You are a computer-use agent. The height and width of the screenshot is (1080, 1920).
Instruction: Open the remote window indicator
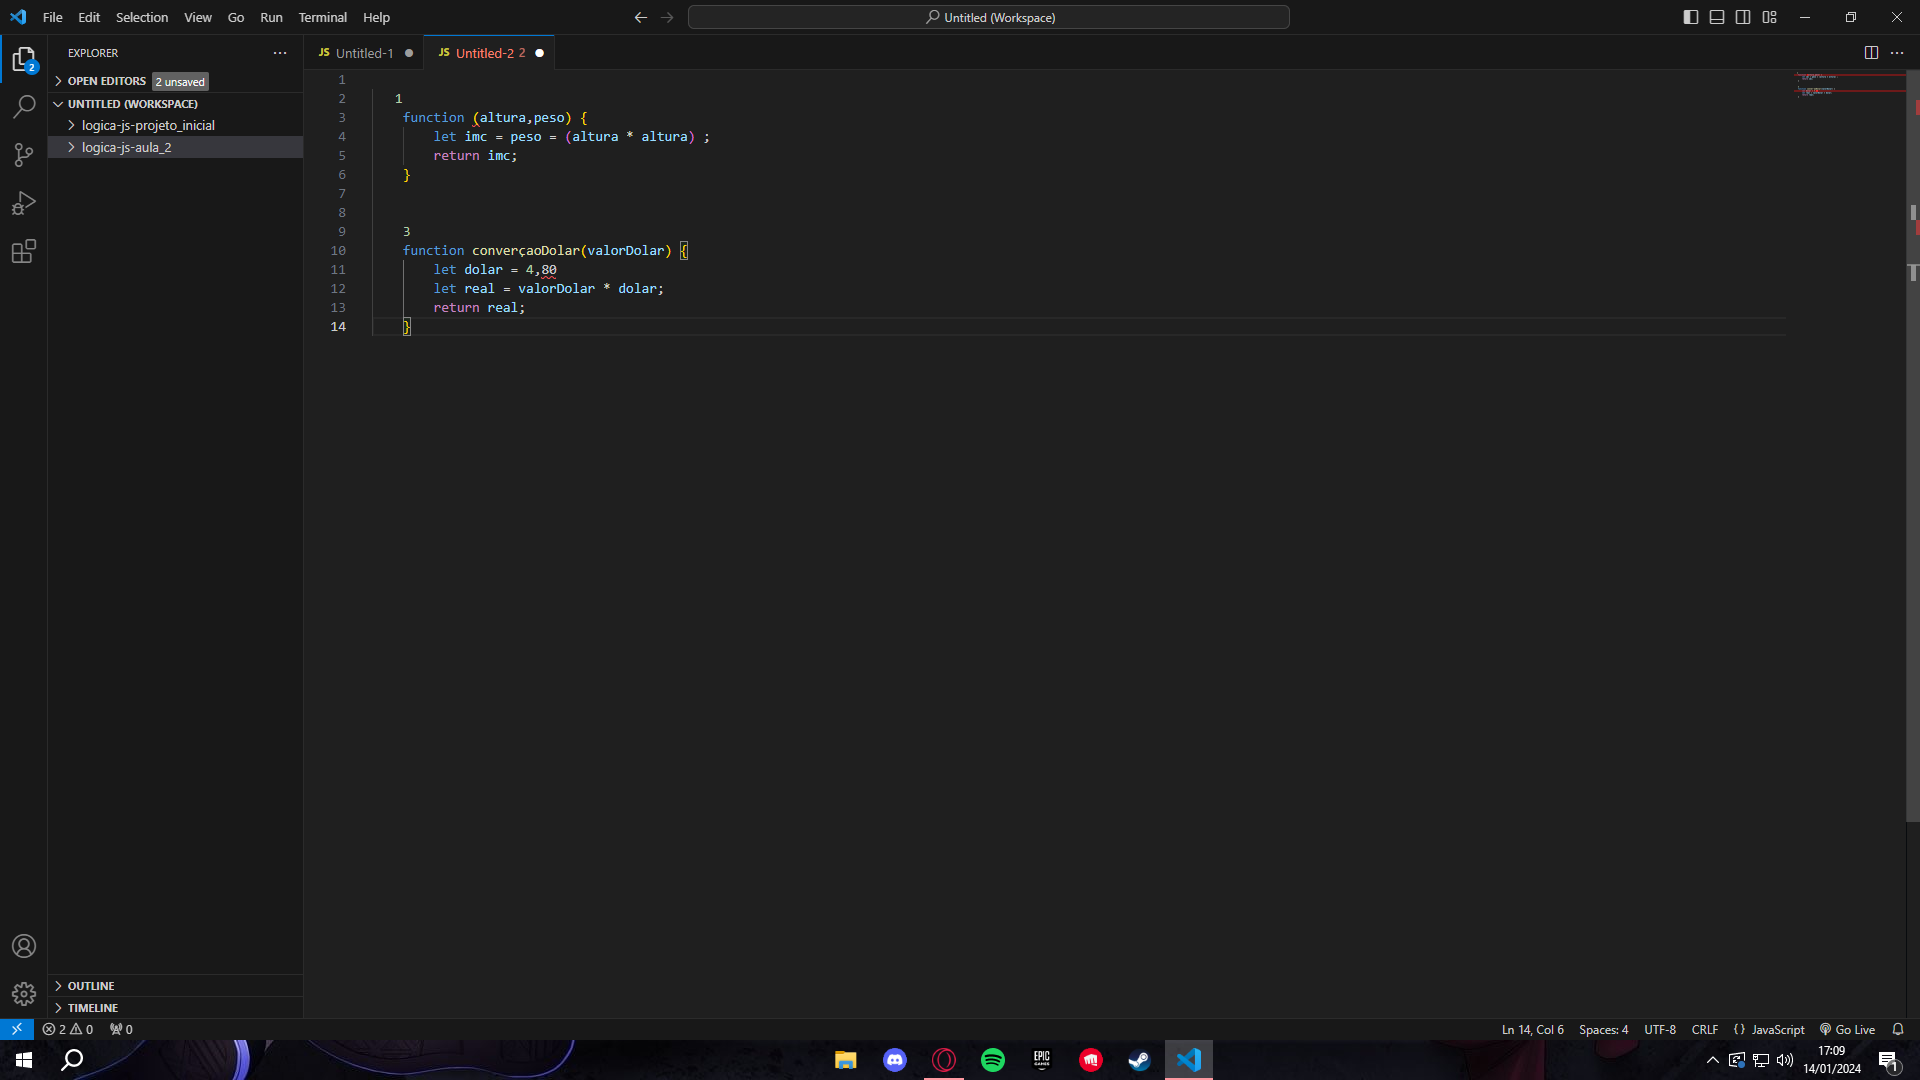(x=17, y=1029)
